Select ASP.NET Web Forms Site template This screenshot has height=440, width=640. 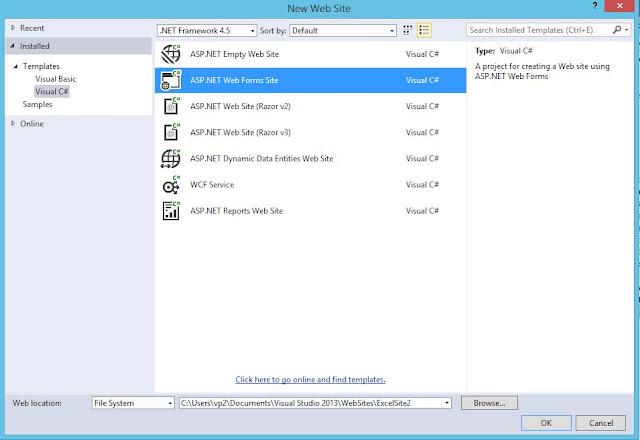click(x=310, y=80)
